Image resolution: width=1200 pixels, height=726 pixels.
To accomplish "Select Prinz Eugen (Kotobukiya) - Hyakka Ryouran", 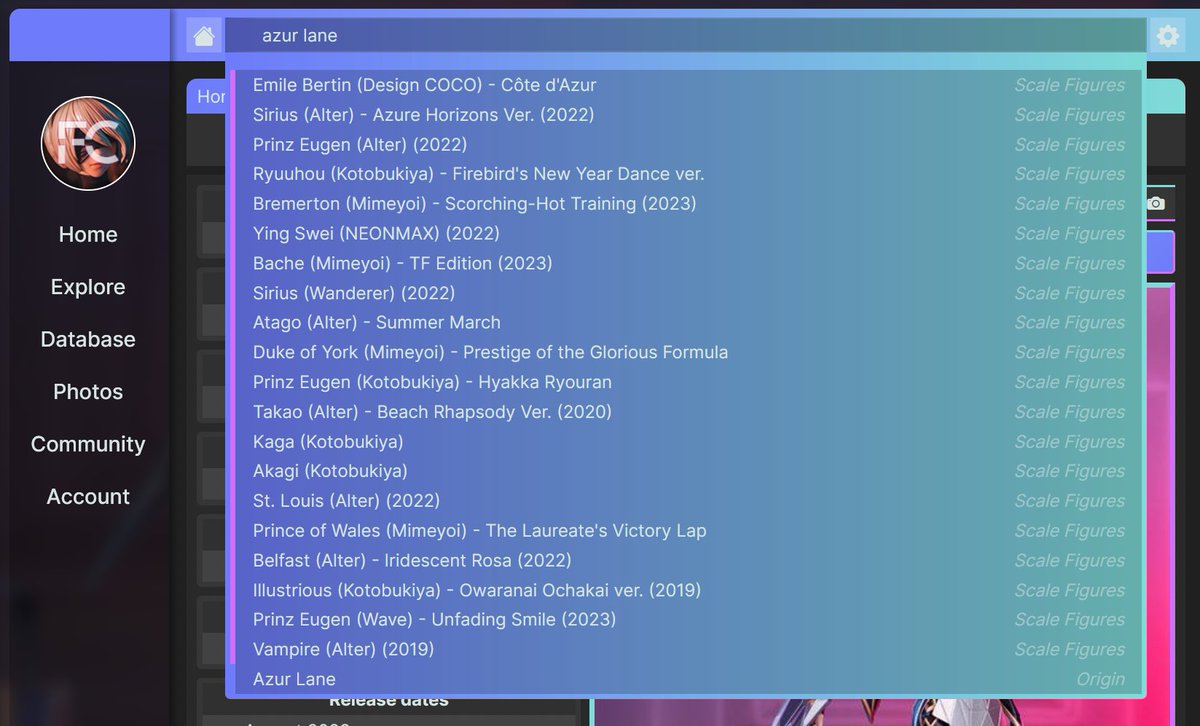I will tap(689, 382).
